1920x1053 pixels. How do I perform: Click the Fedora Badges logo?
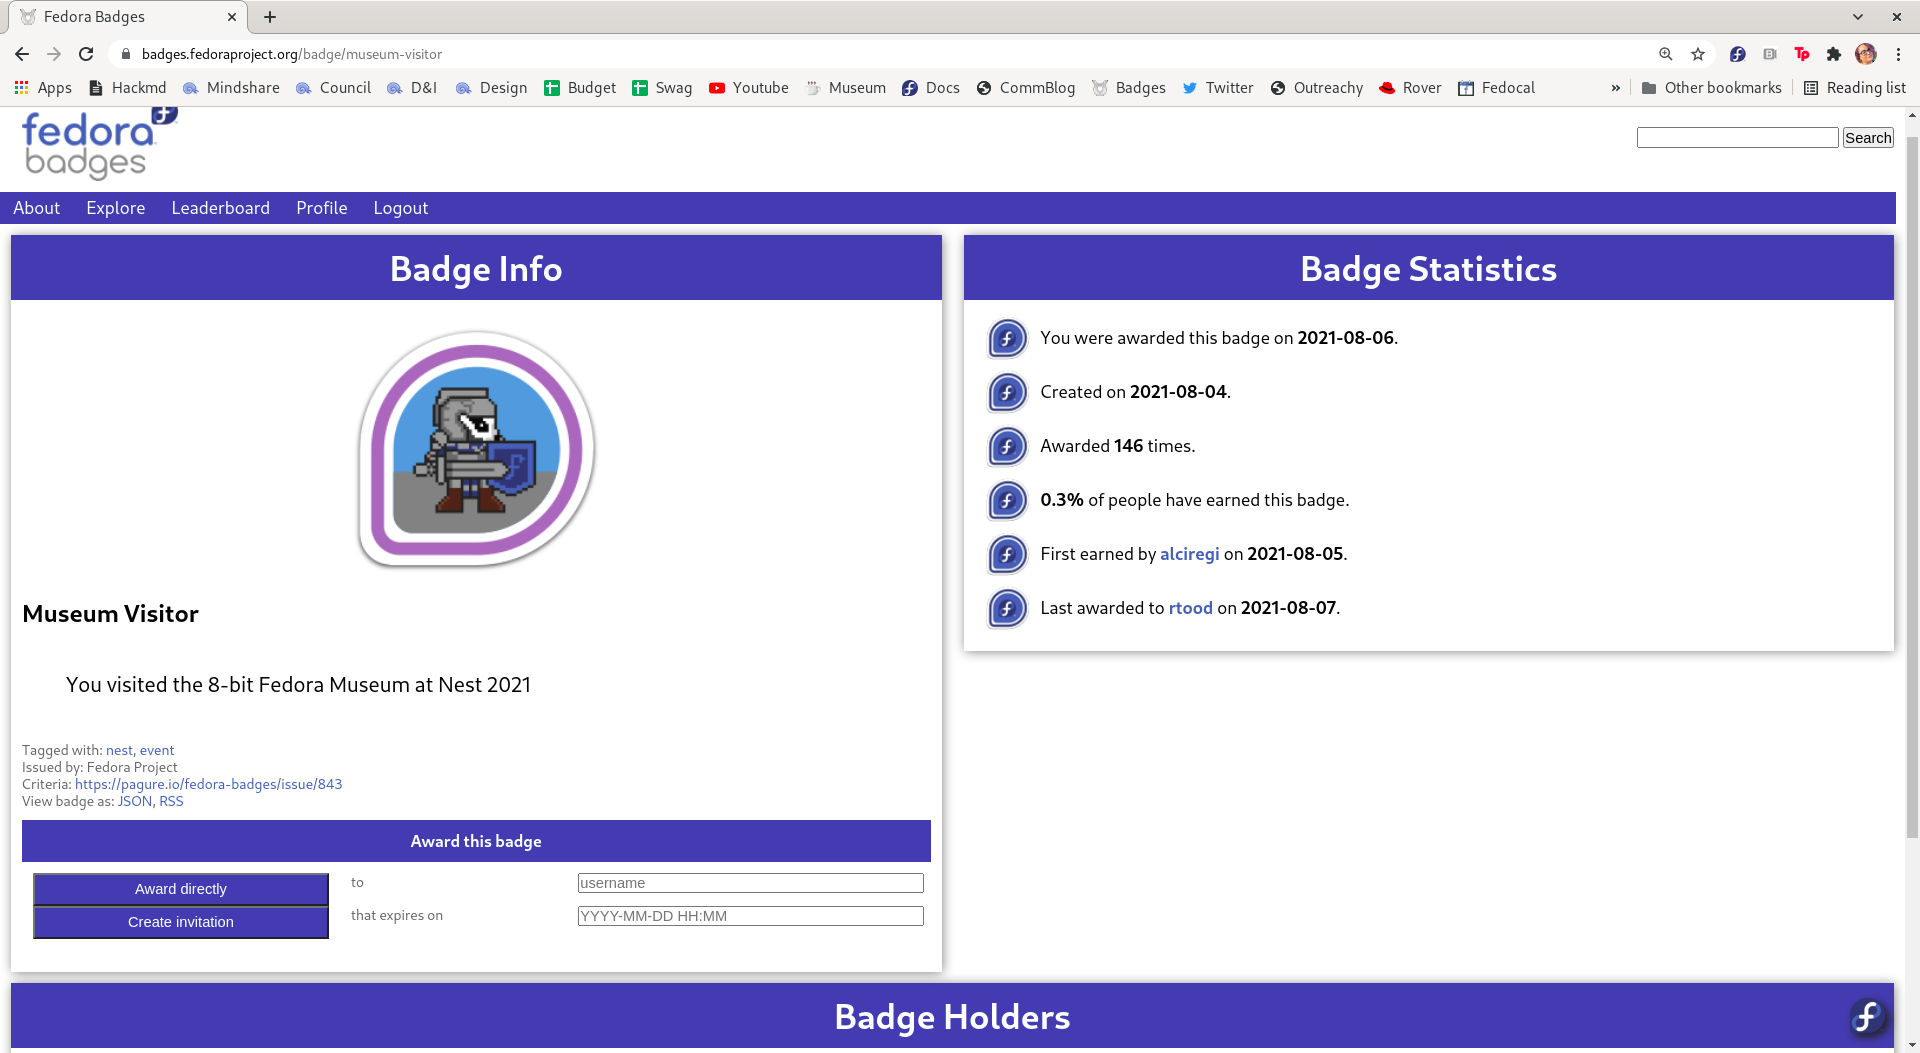pyautogui.click(x=99, y=144)
